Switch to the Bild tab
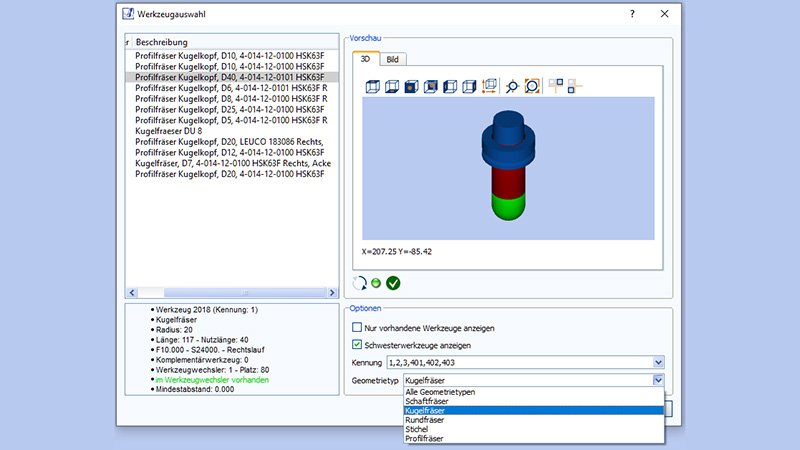800x450 pixels. click(x=392, y=59)
